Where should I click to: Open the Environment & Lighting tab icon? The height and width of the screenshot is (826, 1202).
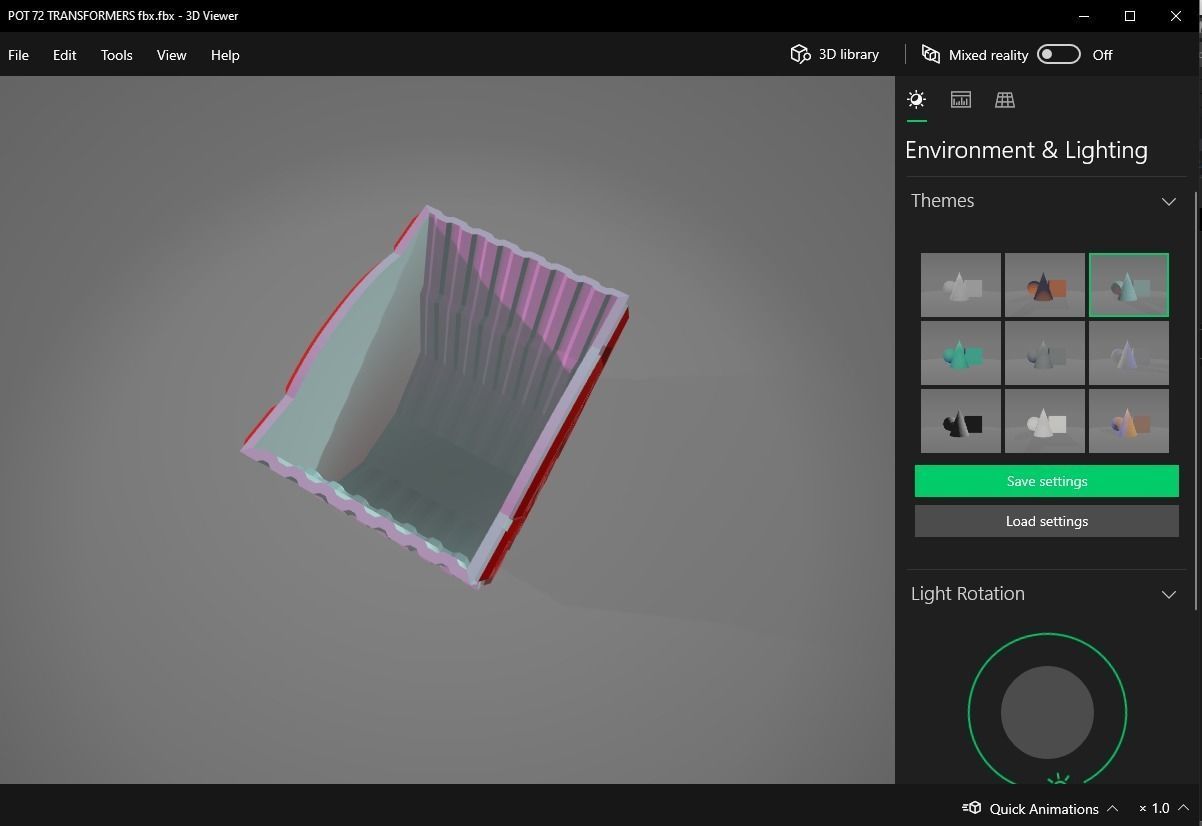point(916,99)
